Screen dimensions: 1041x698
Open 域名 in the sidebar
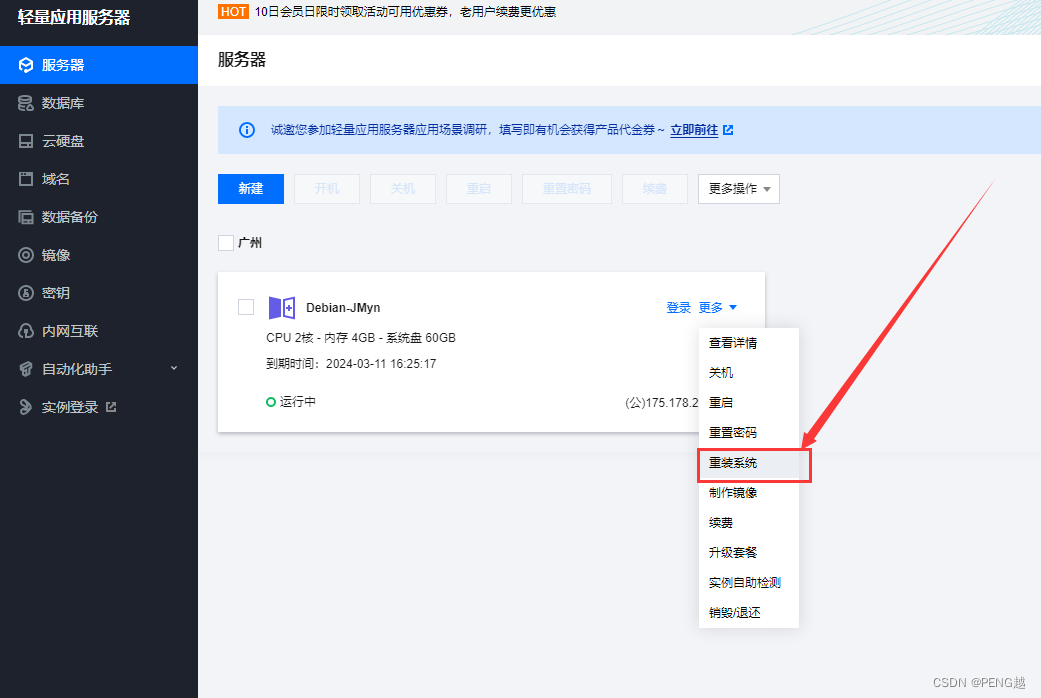(99, 179)
